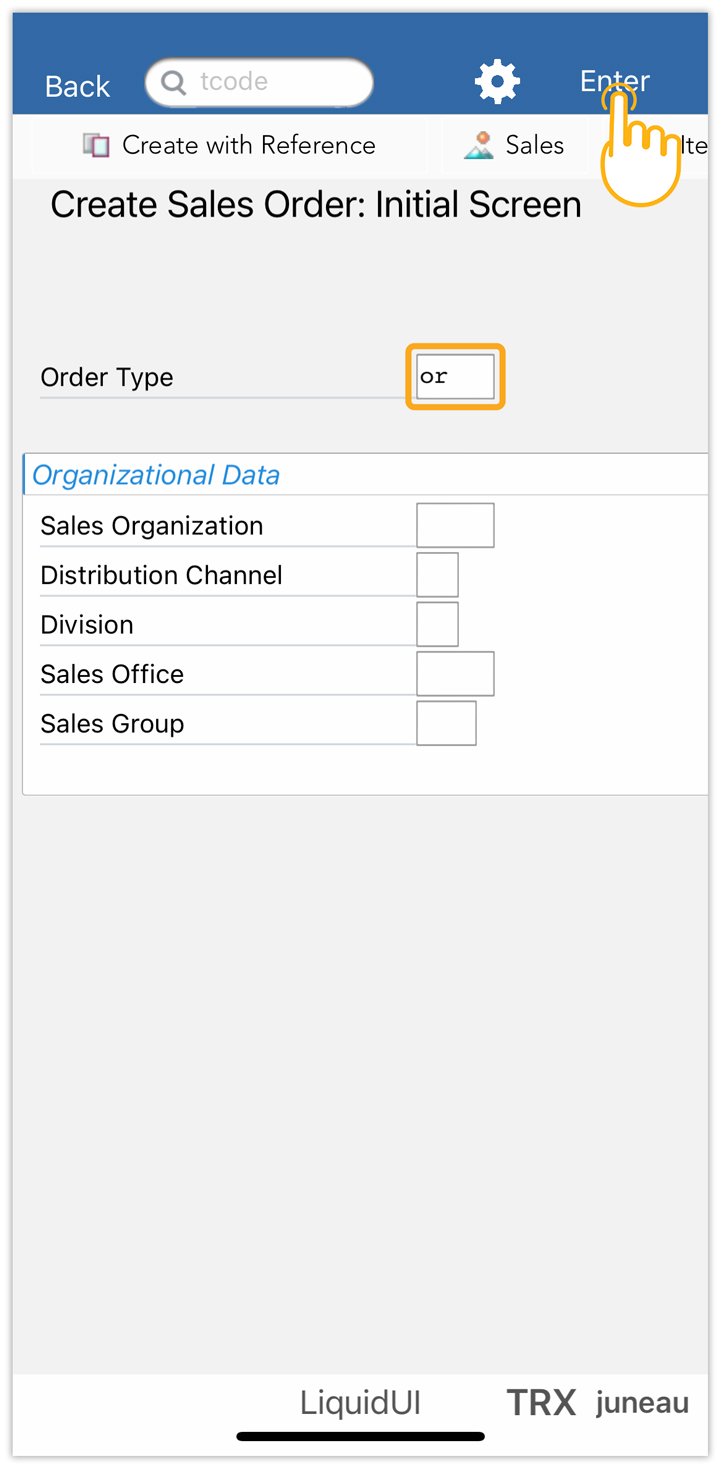
Task: Click the Order Type input field
Action: click(x=455, y=377)
